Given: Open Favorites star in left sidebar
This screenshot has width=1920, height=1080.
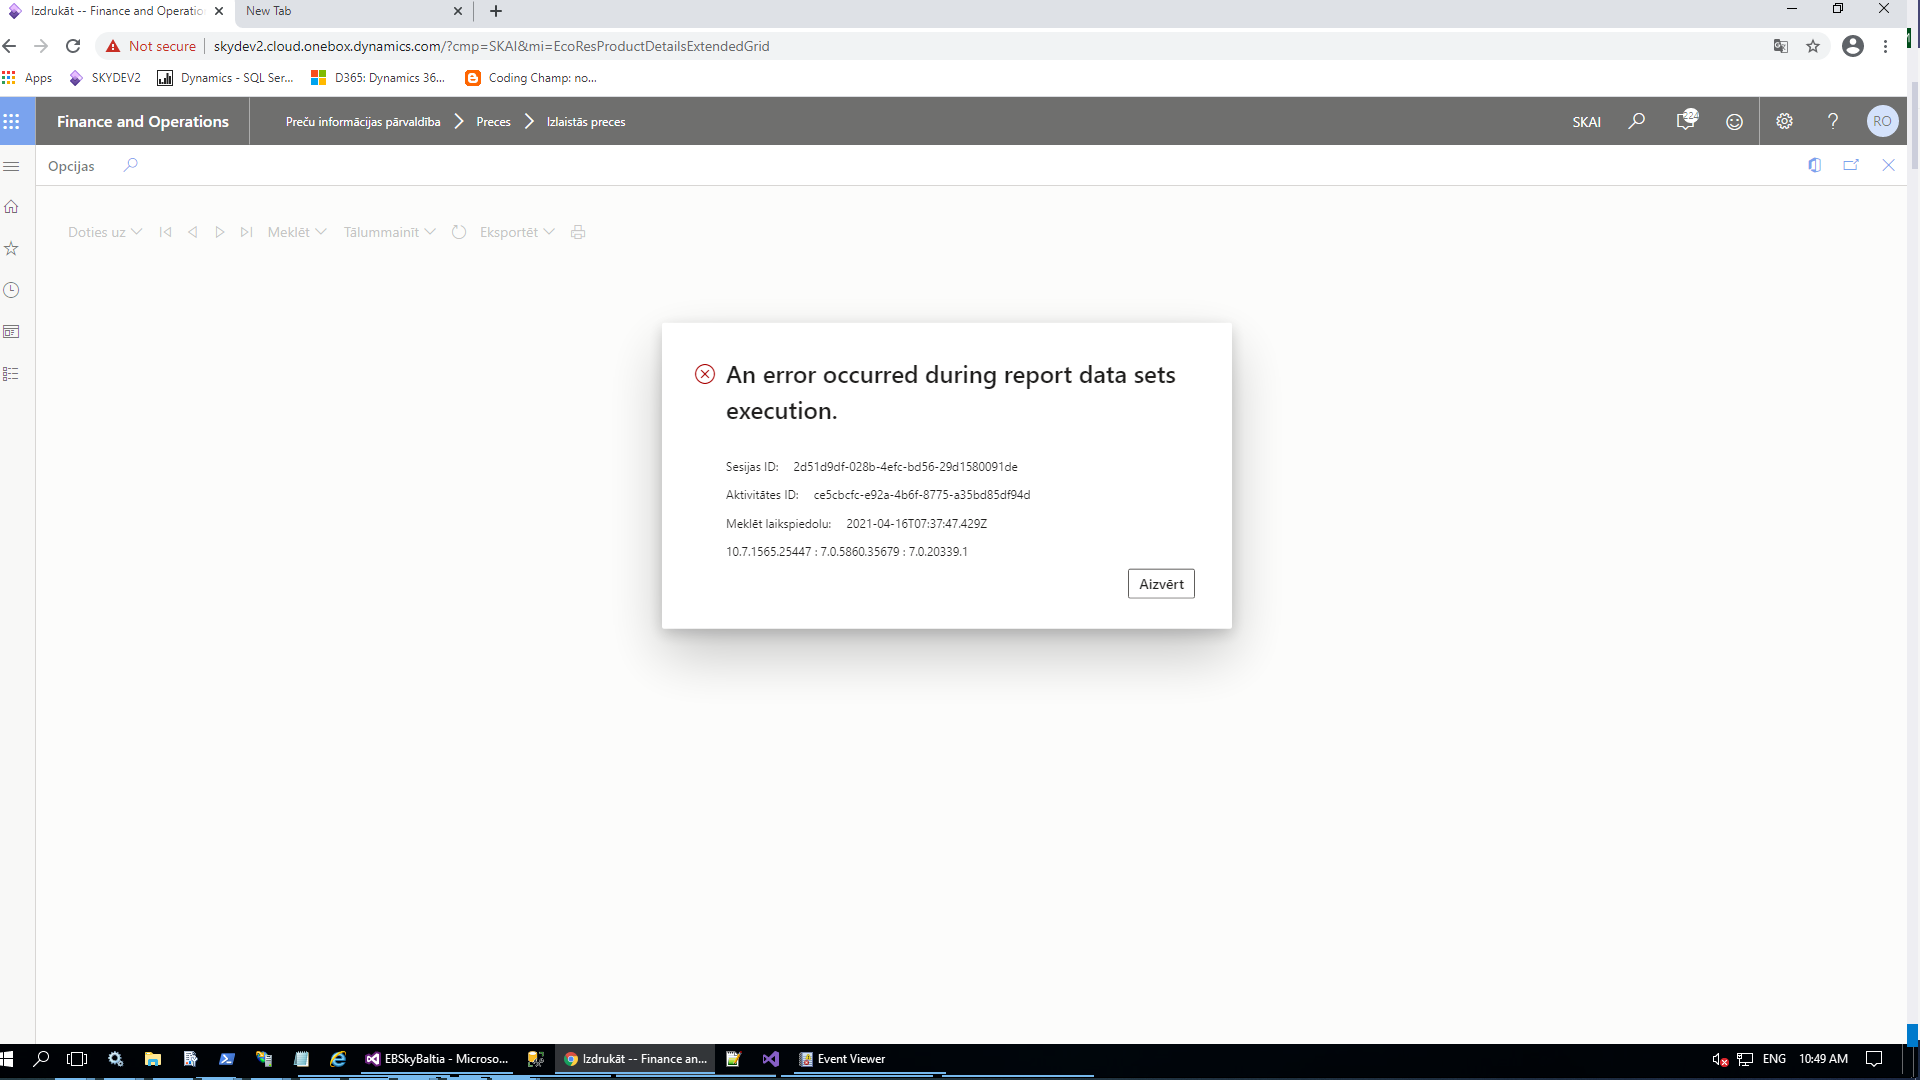Looking at the screenshot, I should [12, 249].
